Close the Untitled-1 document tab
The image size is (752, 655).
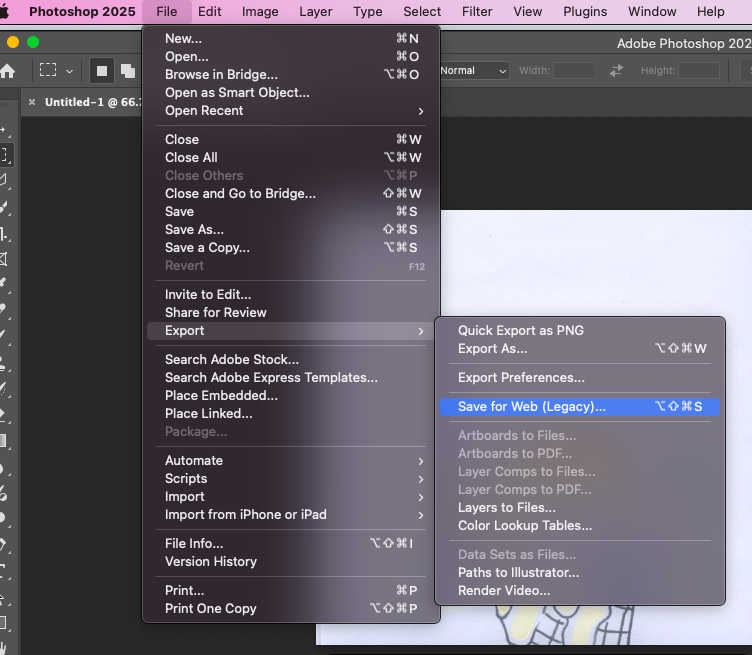32,102
